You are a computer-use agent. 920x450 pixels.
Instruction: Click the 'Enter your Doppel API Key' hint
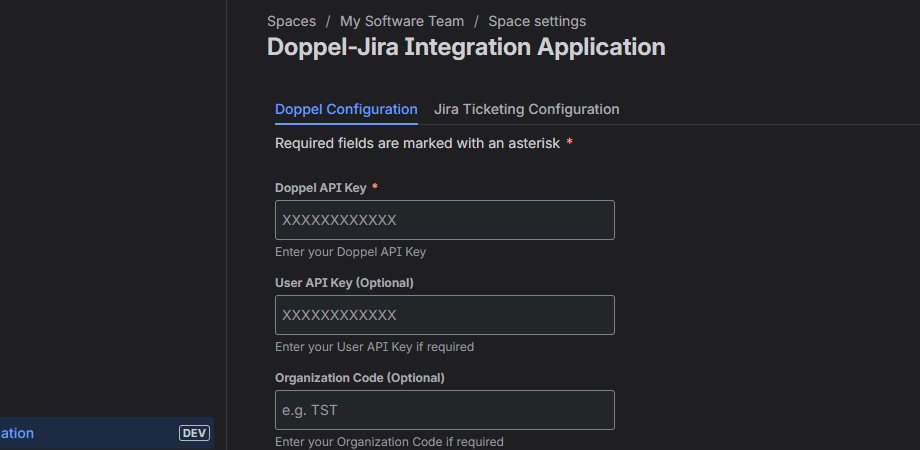coord(350,252)
